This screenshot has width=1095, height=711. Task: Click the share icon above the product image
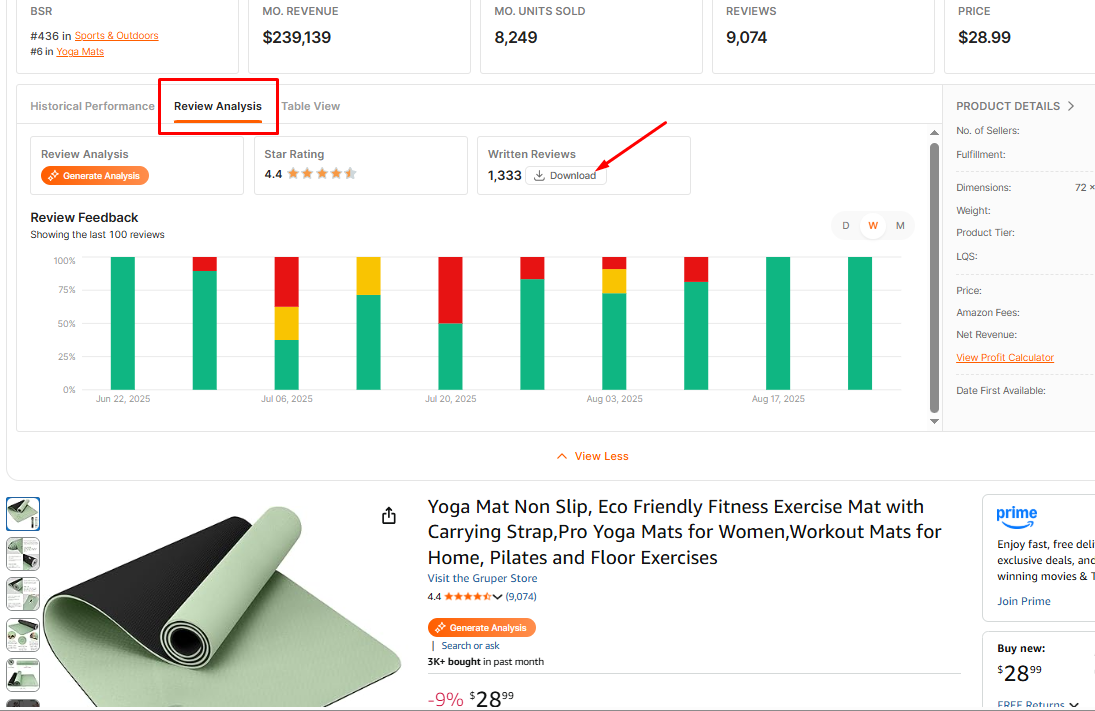click(x=389, y=516)
